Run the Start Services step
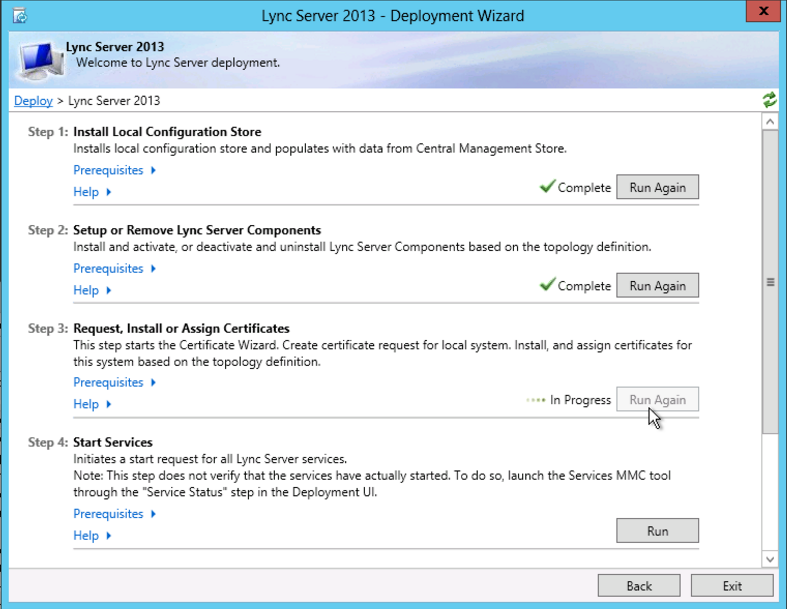Viewport: 787px width, 609px height. coord(657,531)
